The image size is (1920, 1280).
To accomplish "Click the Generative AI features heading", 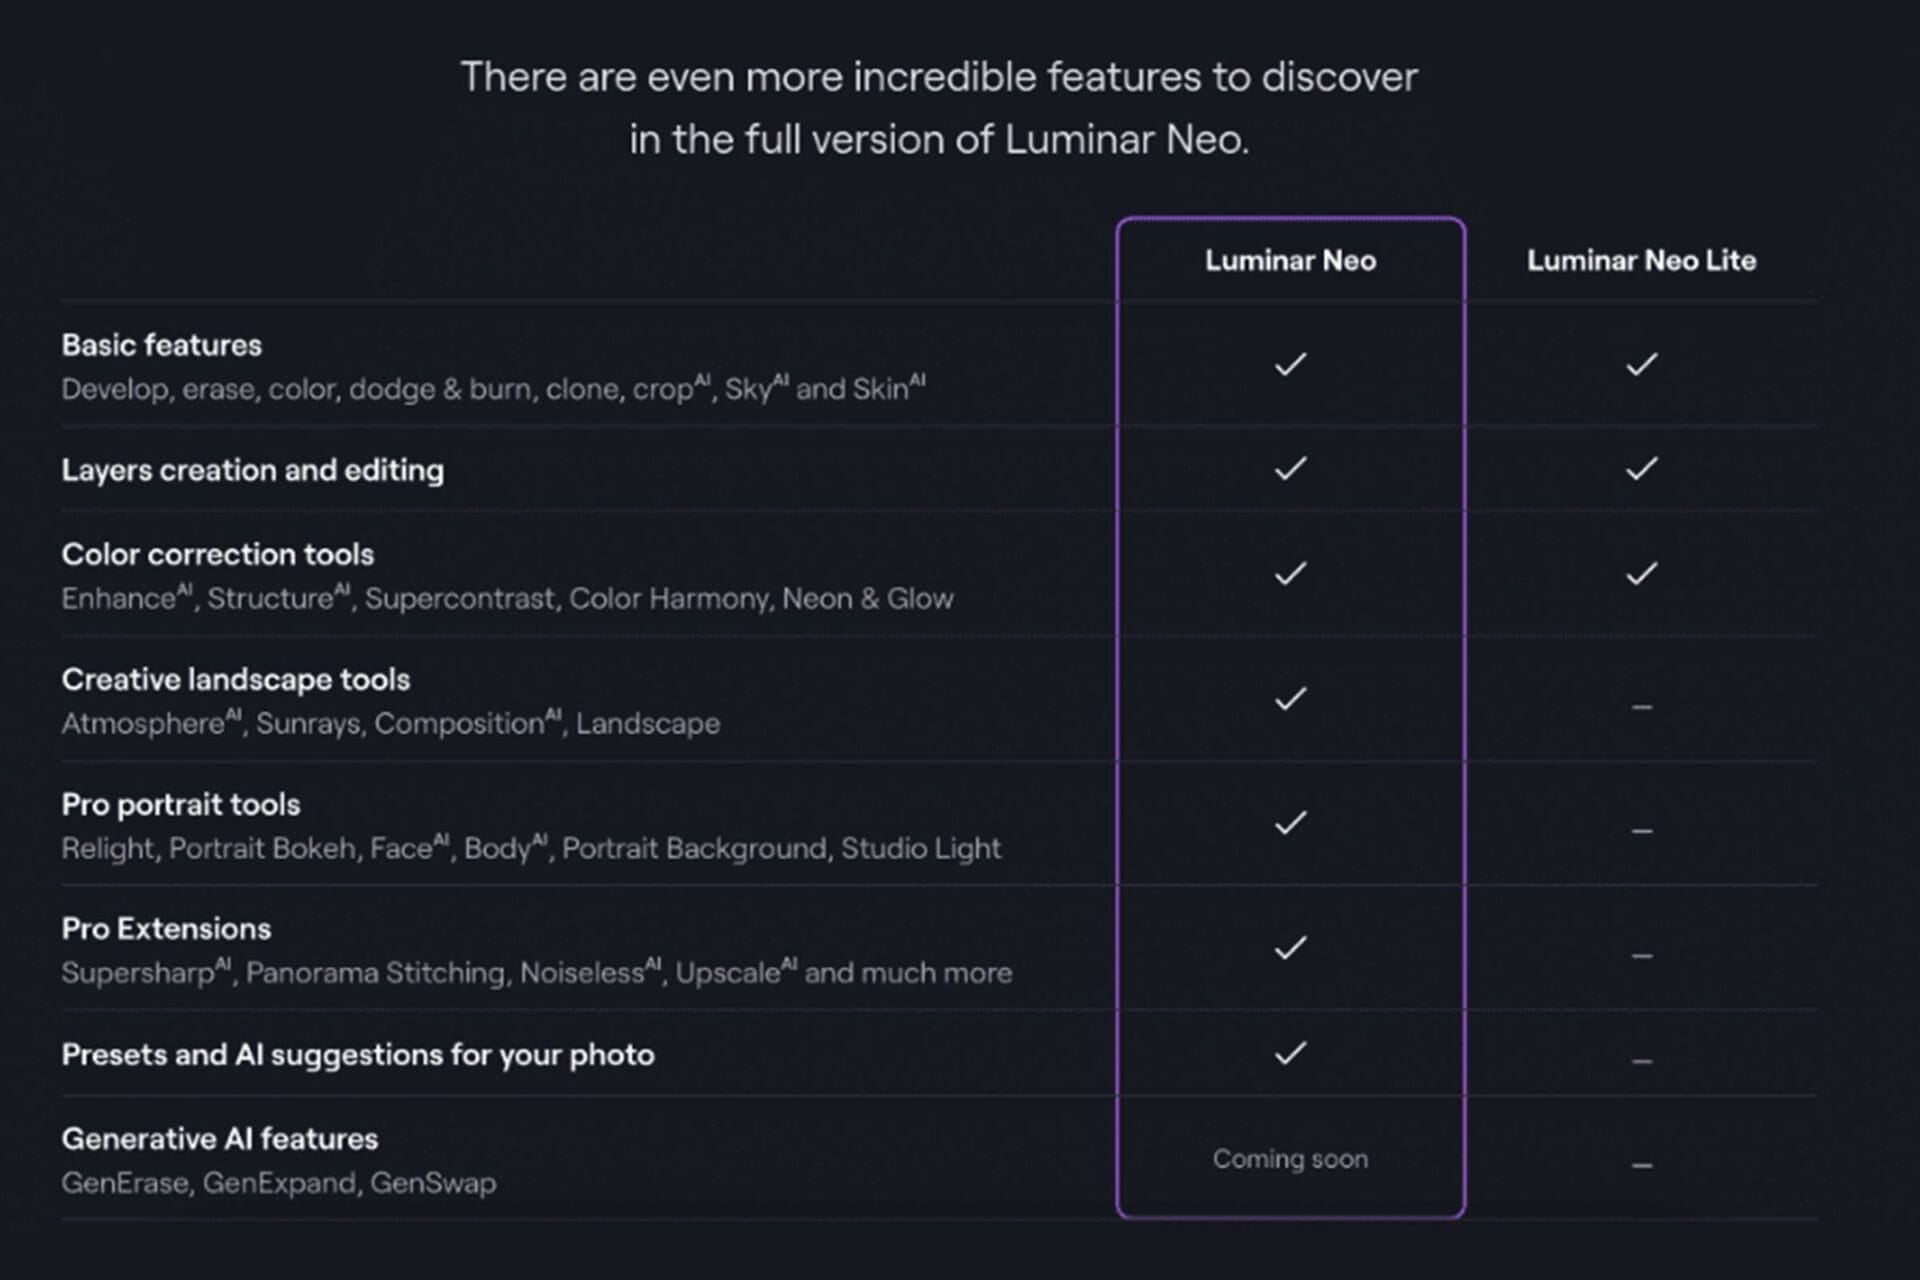I will pyautogui.click(x=220, y=1139).
